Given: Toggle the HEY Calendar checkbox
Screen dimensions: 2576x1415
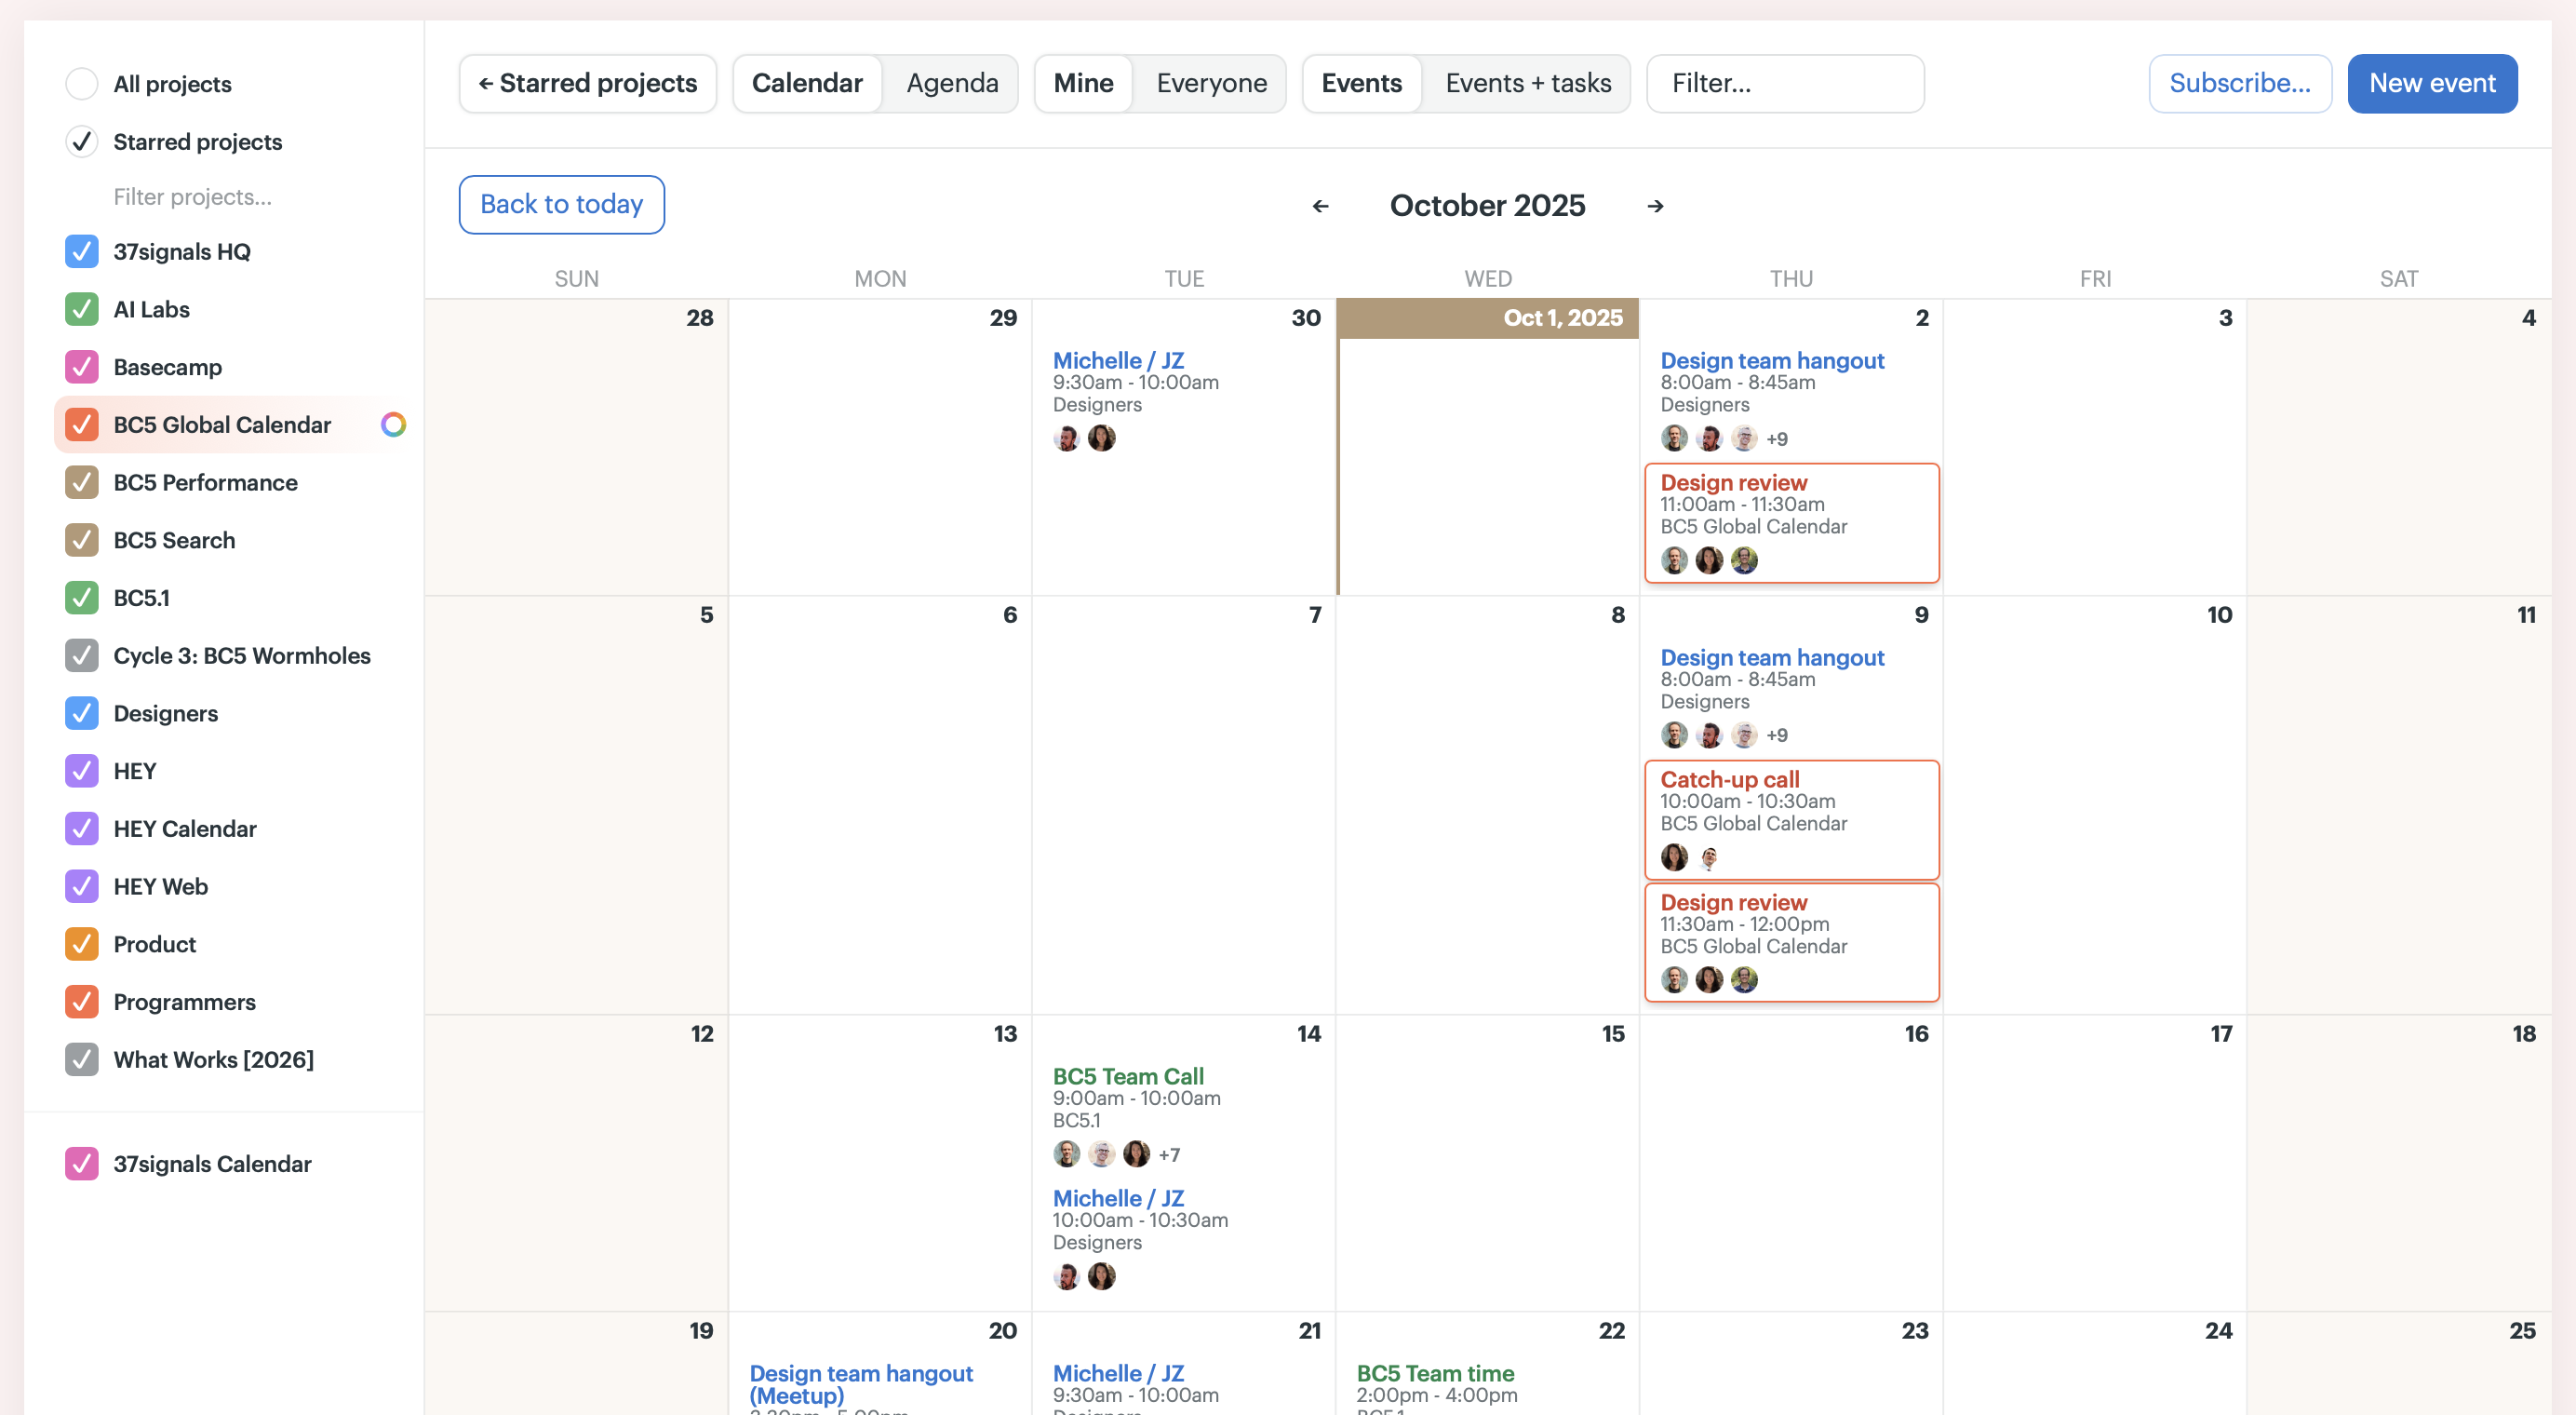Looking at the screenshot, I should [82, 829].
